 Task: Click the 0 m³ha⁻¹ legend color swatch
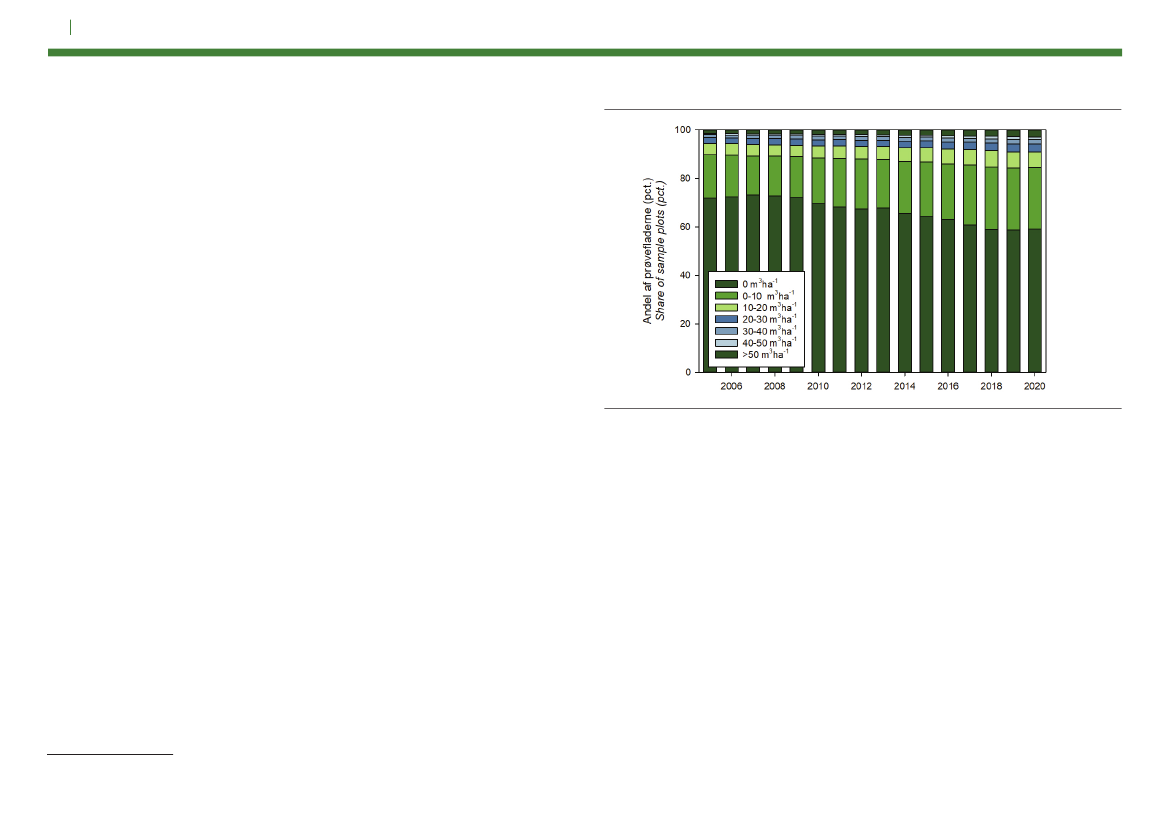726,284
